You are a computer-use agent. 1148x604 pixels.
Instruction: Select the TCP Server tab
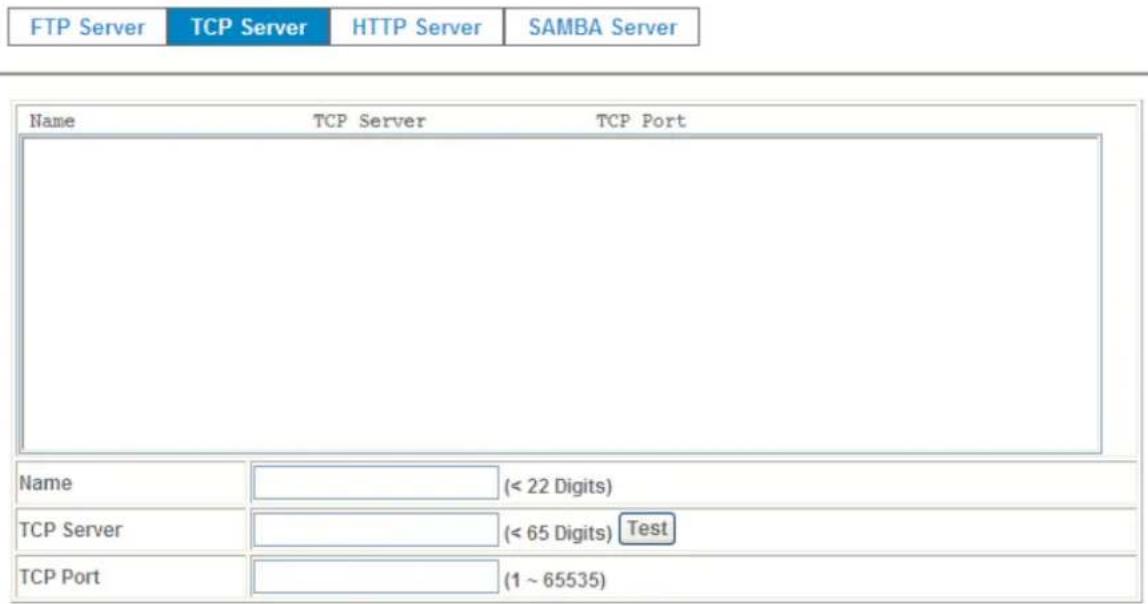pyautogui.click(x=248, y=27)
